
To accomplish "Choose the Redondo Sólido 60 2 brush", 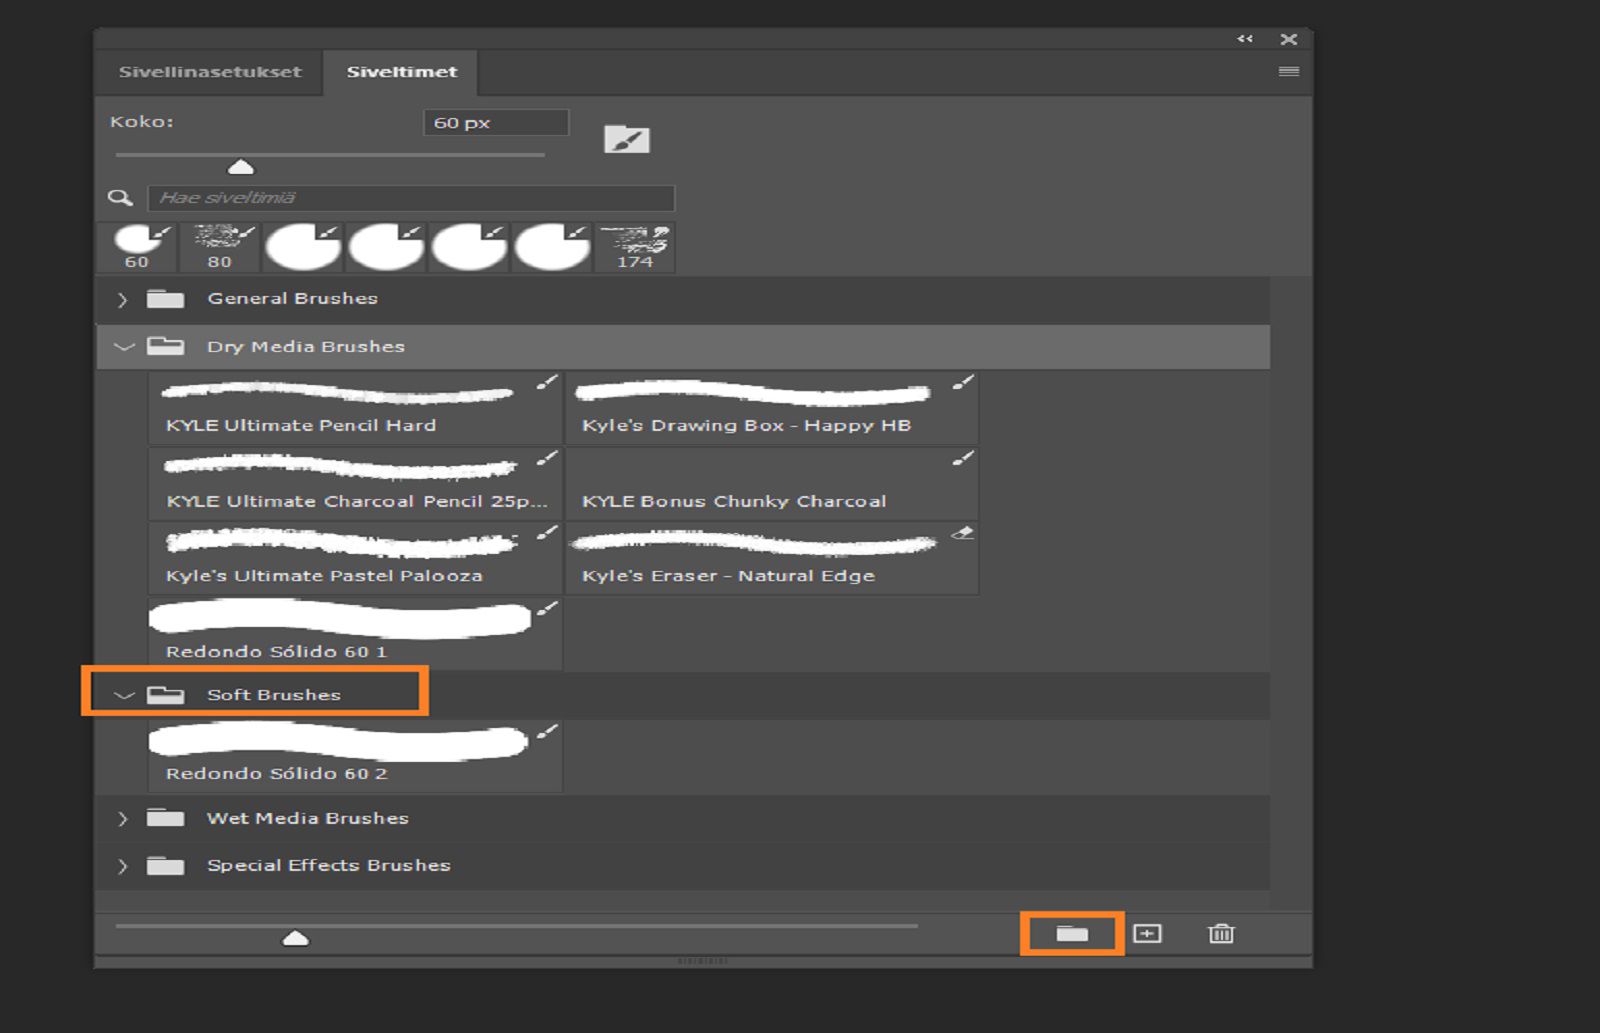I will pyautogui.click(x=355, y=757).
